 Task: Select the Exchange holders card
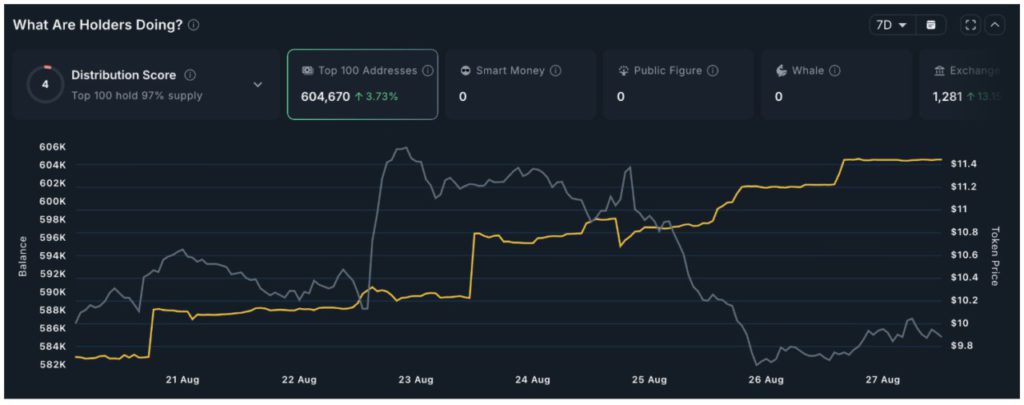(965, 84)
